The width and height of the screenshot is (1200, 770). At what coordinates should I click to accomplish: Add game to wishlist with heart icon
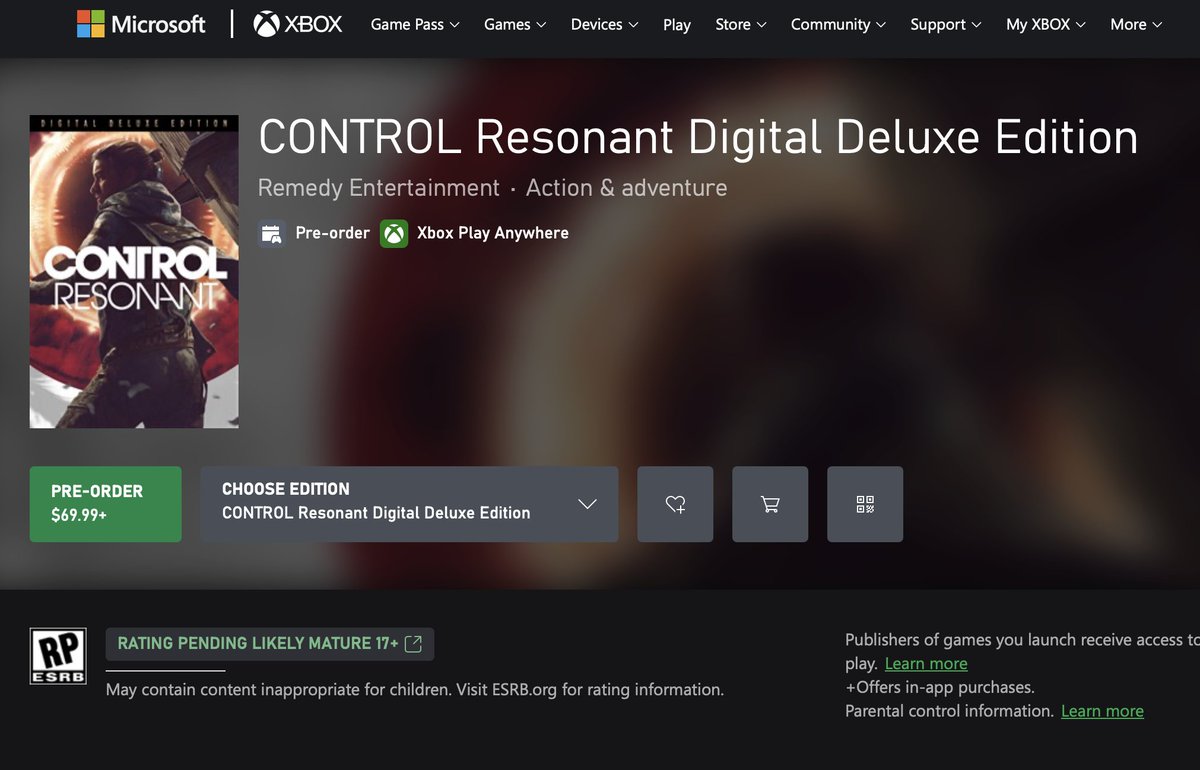click(675, 504)
